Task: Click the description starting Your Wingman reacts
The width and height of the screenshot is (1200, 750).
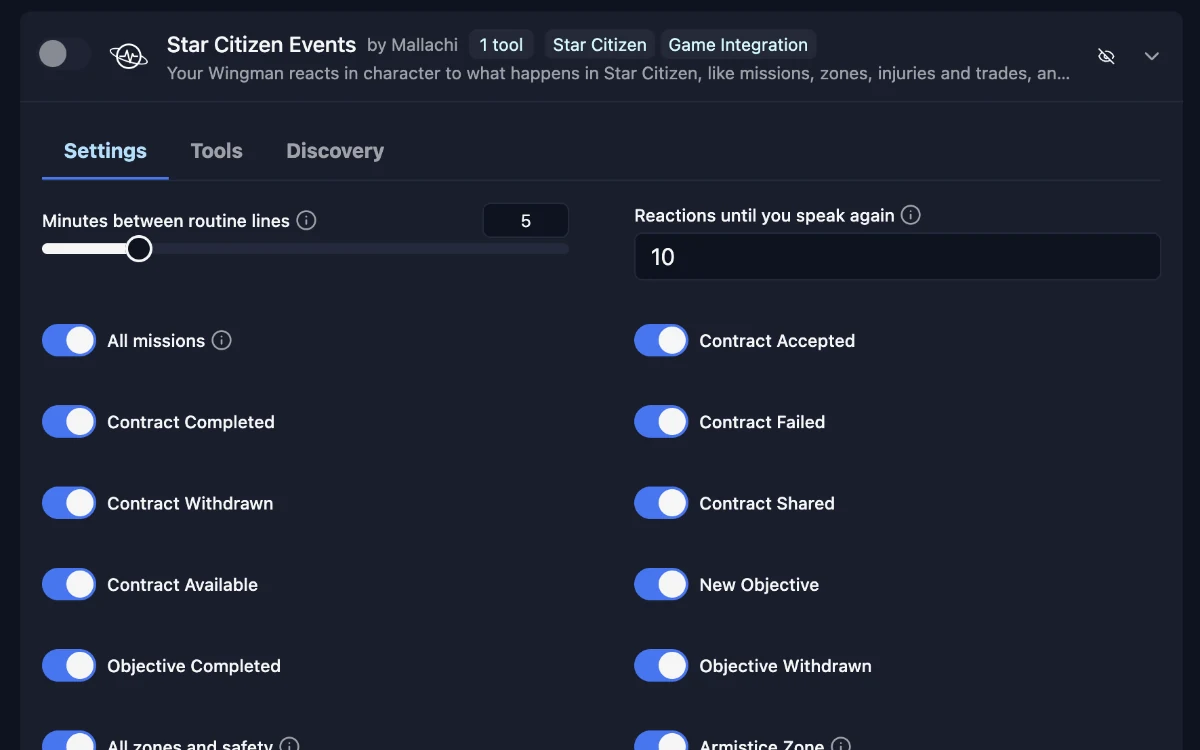Action: pyautogui.click(x=618, y=73)
